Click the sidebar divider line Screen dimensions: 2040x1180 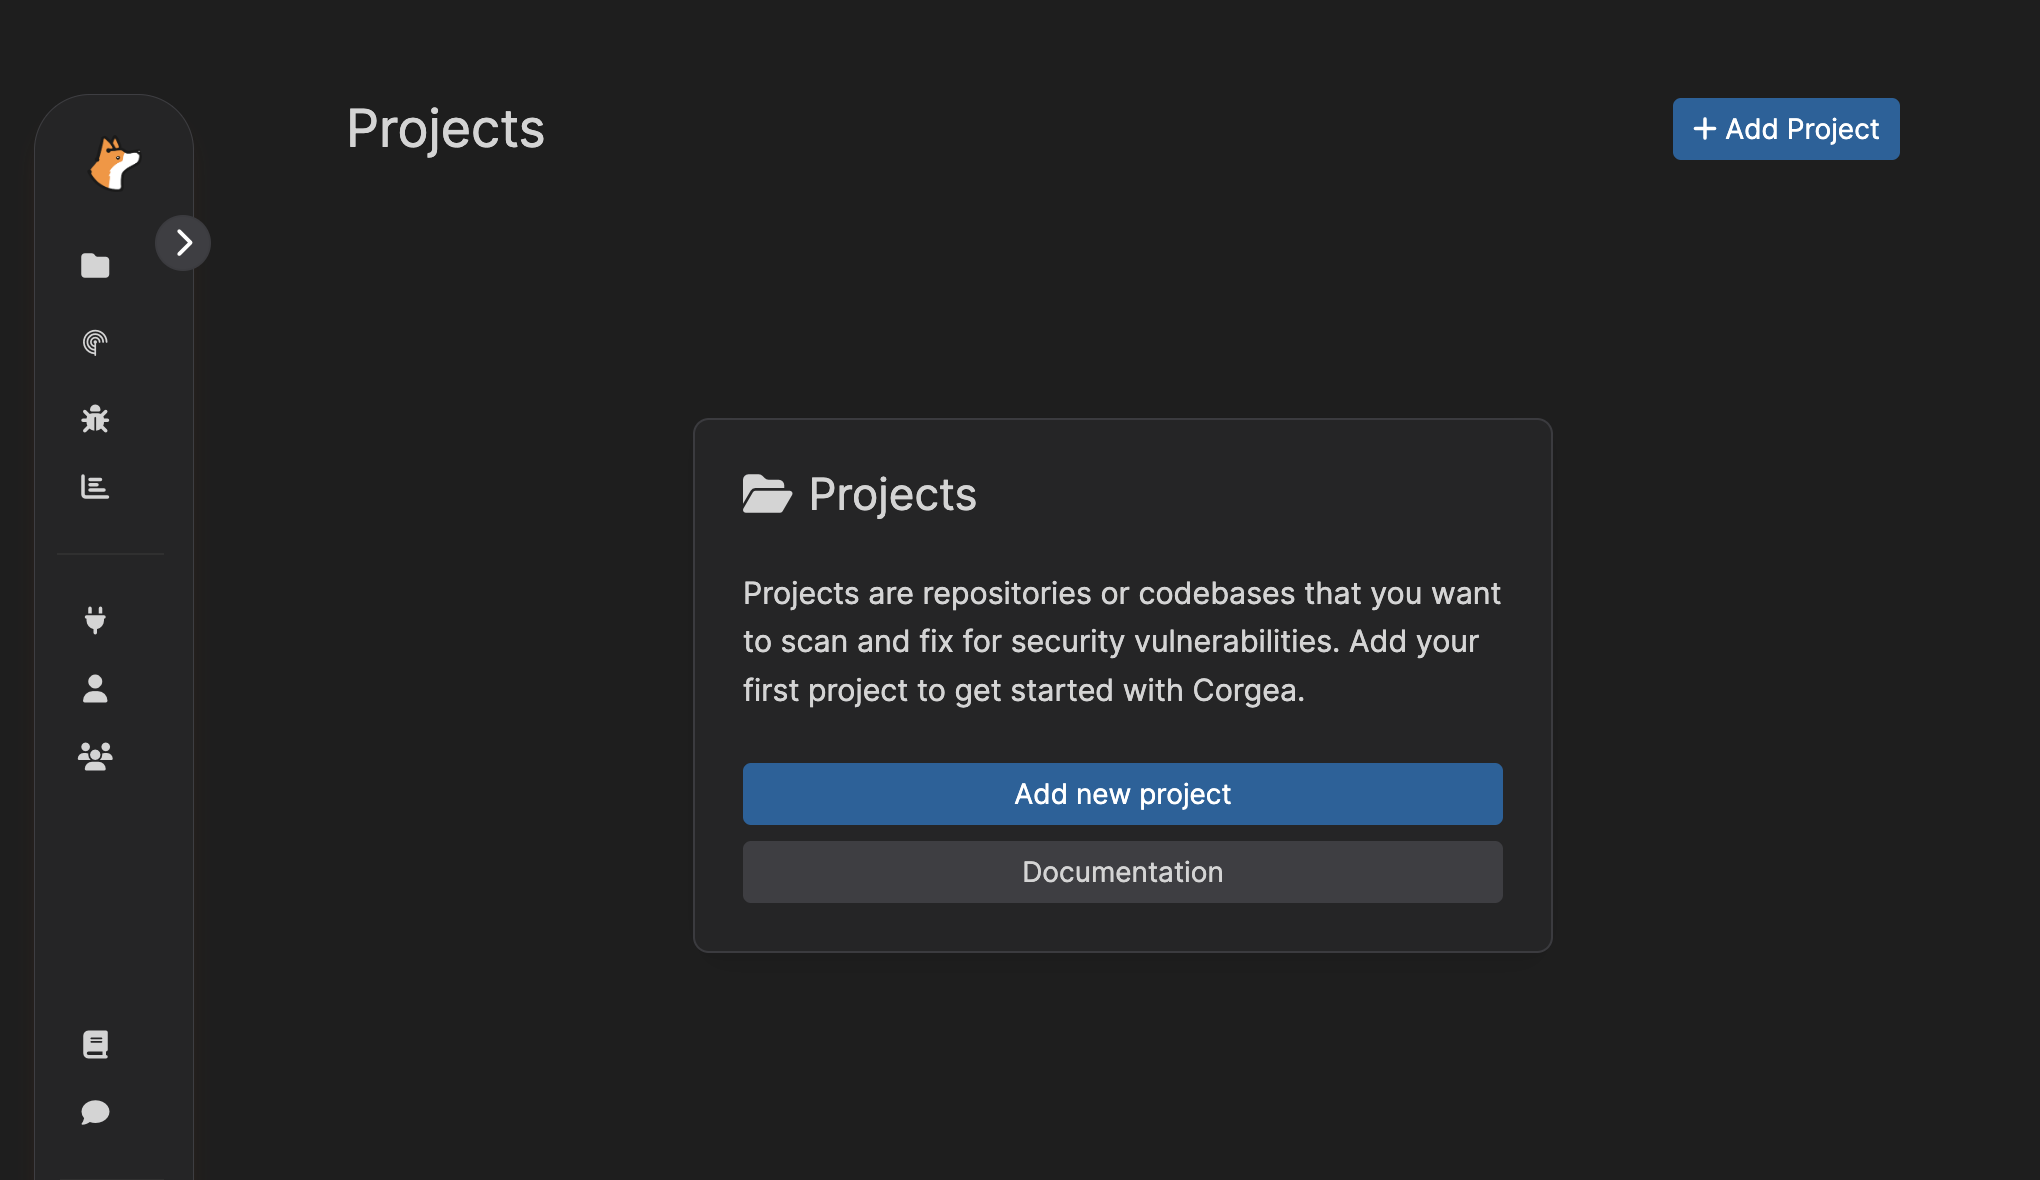110,554
